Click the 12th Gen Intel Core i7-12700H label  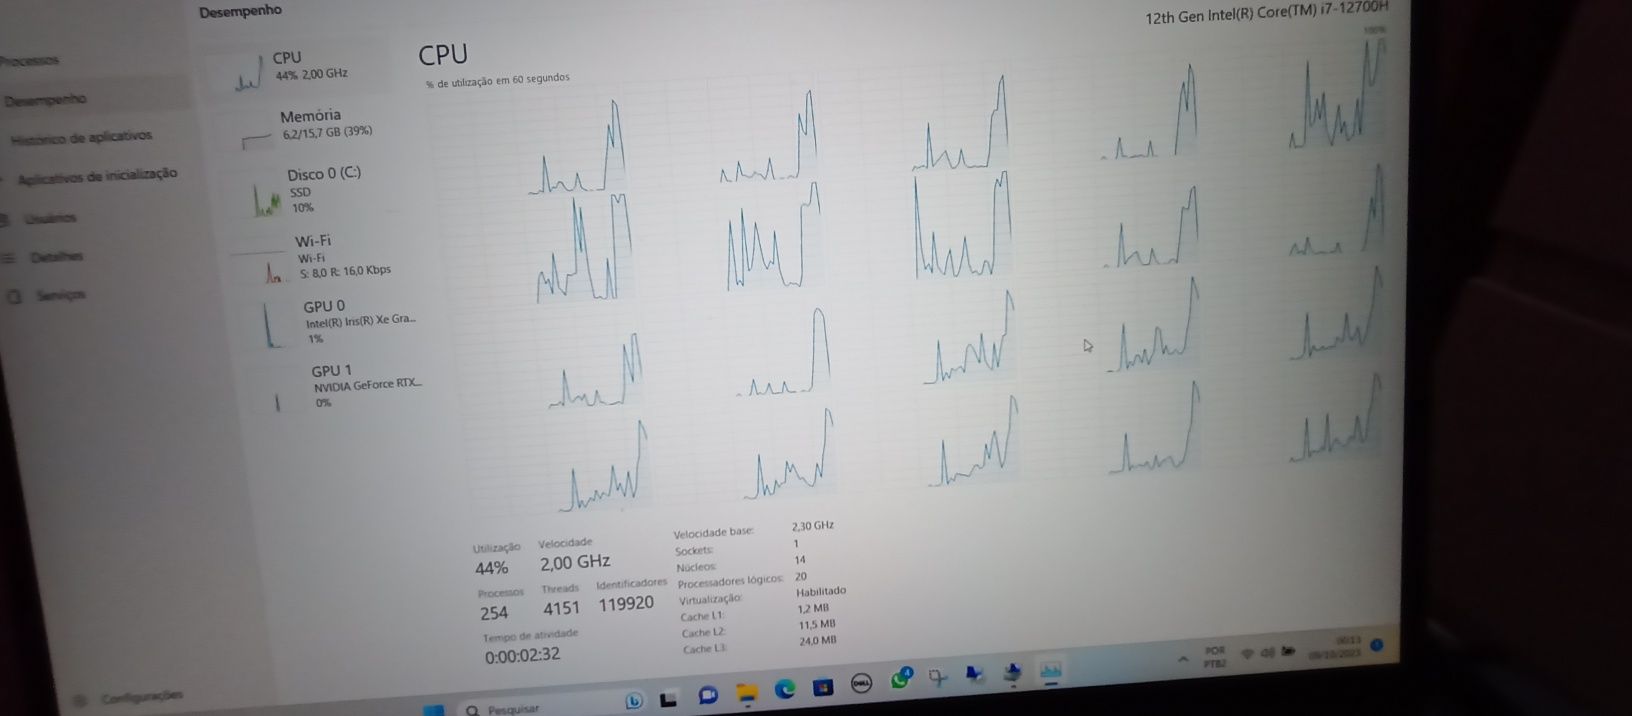coord(1267,13)
